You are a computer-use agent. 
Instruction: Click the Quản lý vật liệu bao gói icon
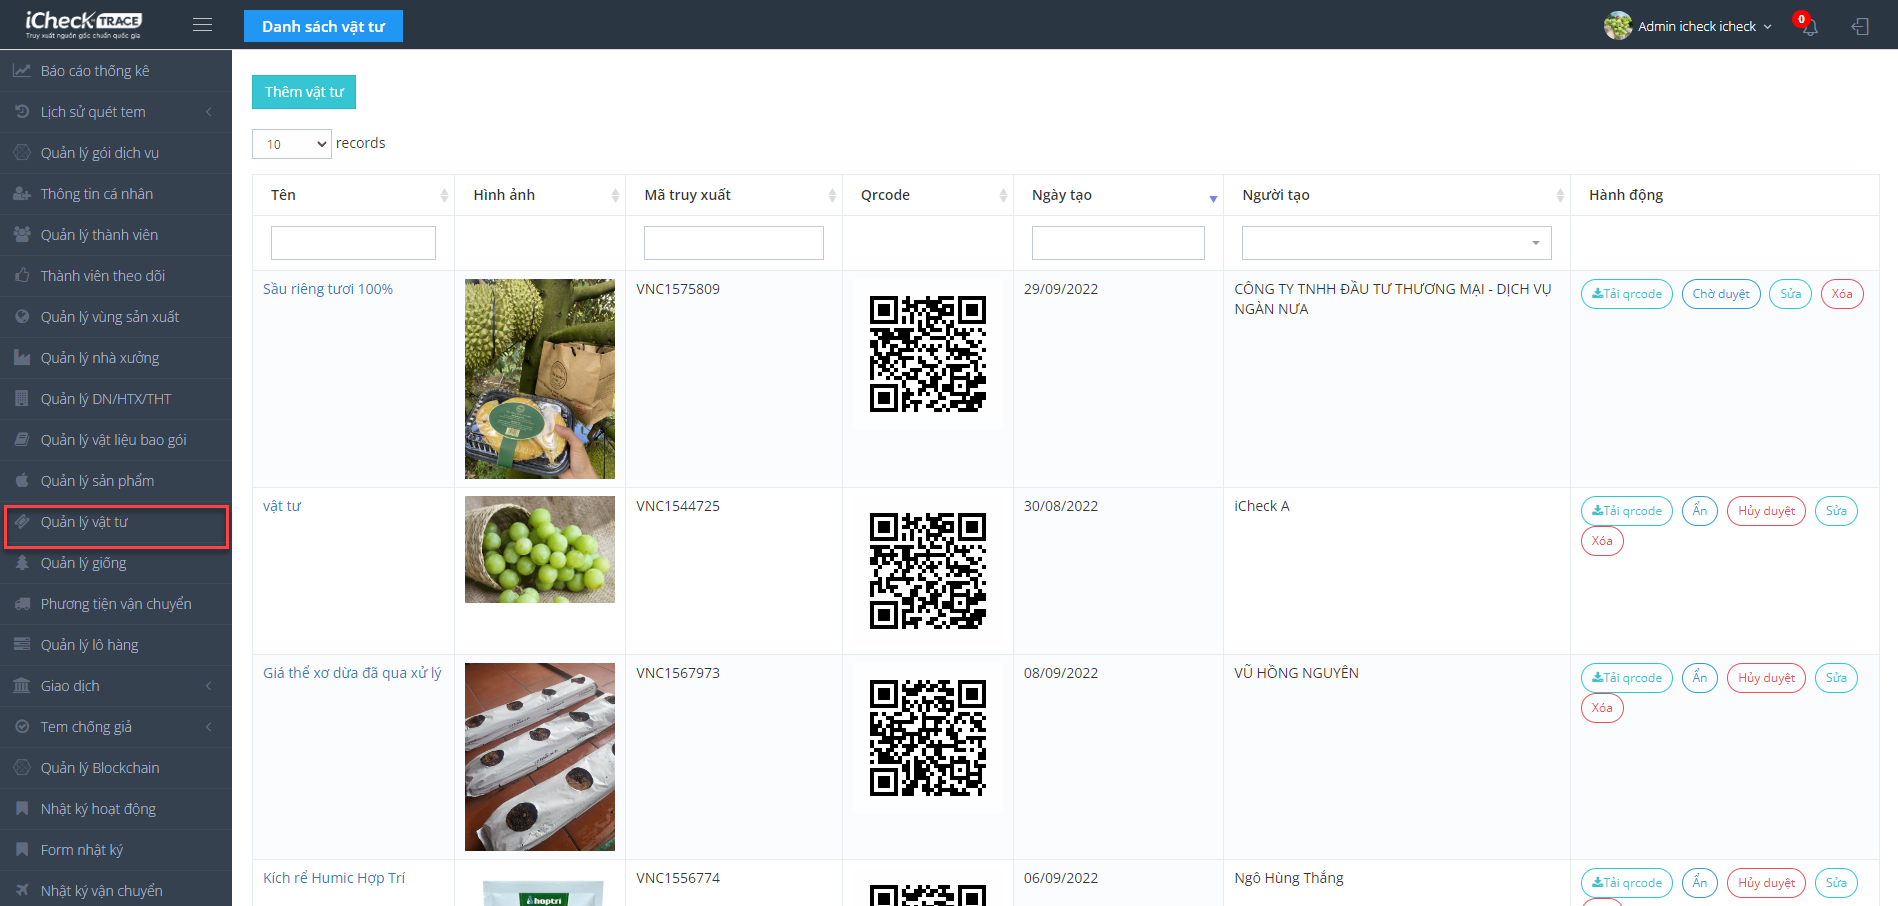coord(22,440)
